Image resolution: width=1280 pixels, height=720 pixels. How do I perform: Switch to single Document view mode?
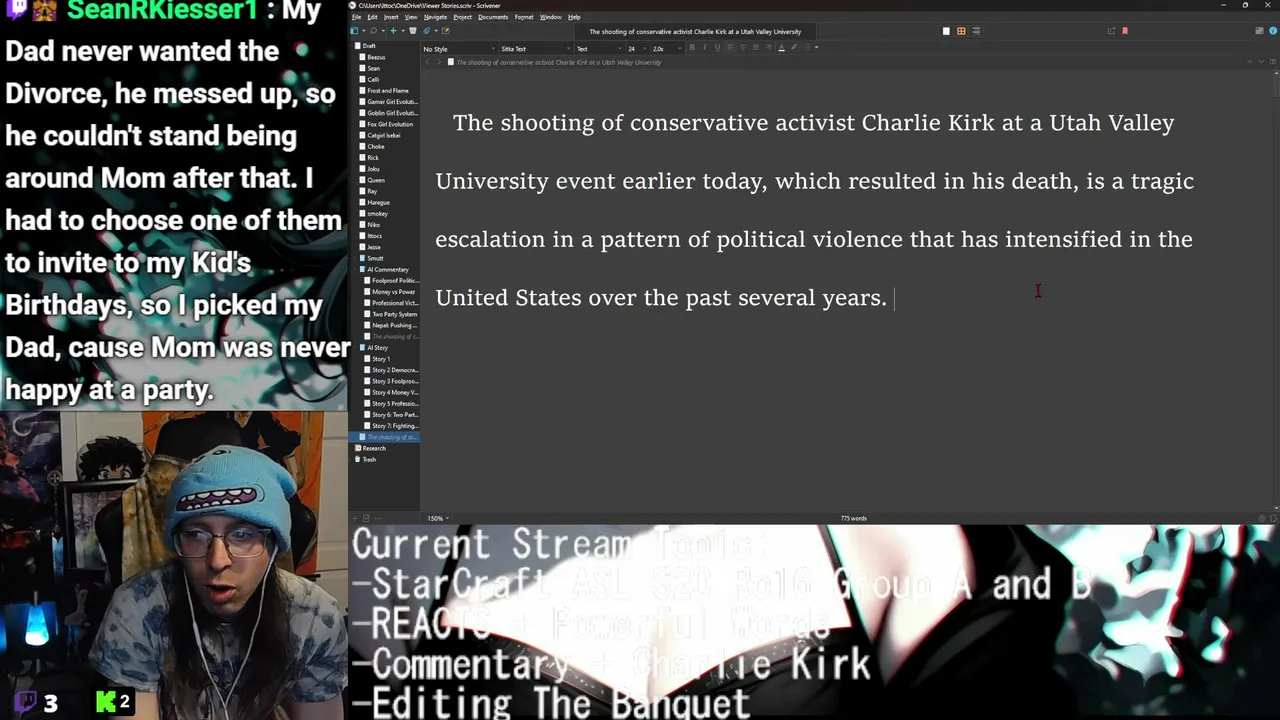(x=946, y=31)
